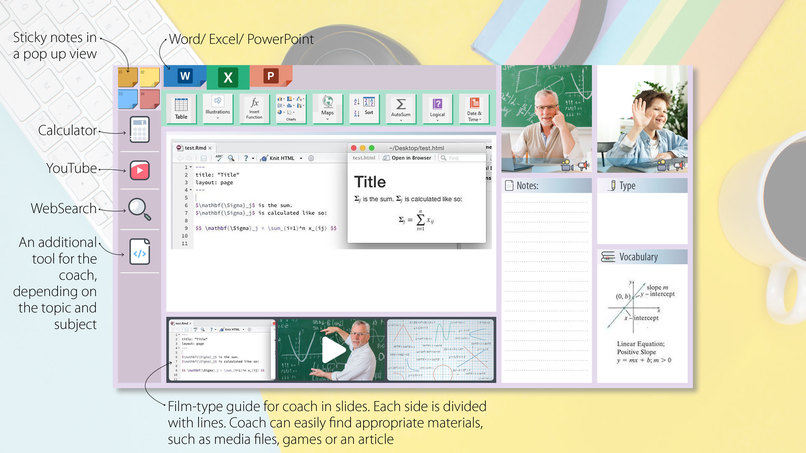
Task: Select the test.Rmd editor tab
Action: point(194,148)
